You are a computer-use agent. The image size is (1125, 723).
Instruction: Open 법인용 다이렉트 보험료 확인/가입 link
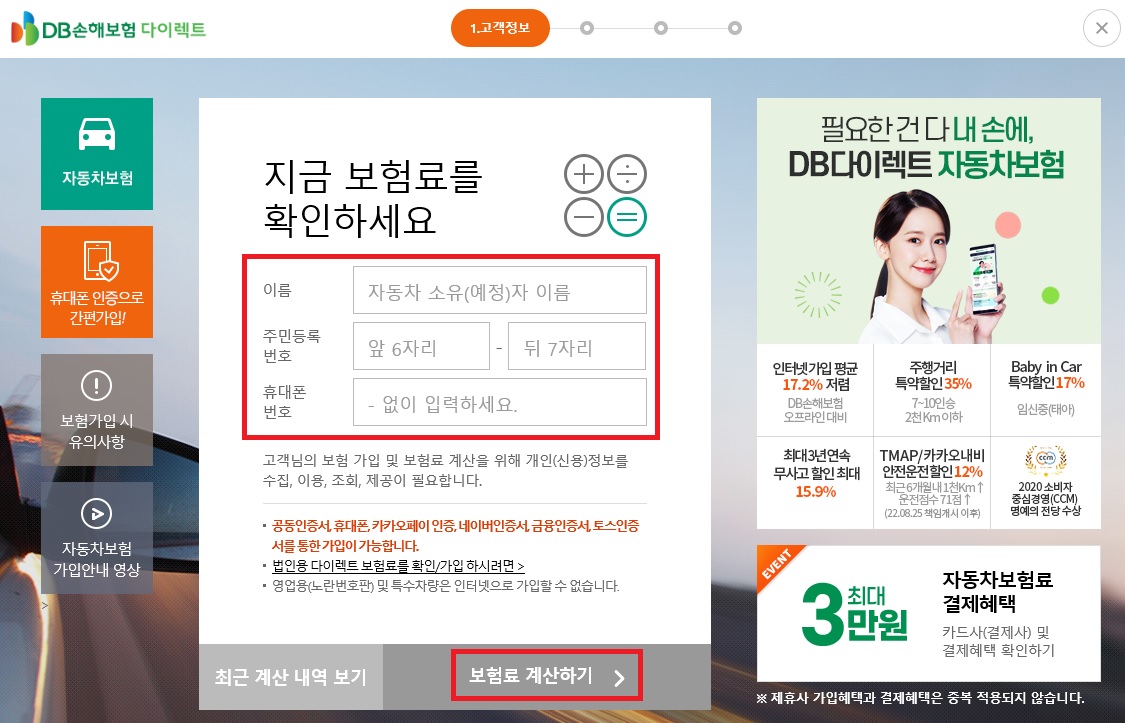pos(398,566)
